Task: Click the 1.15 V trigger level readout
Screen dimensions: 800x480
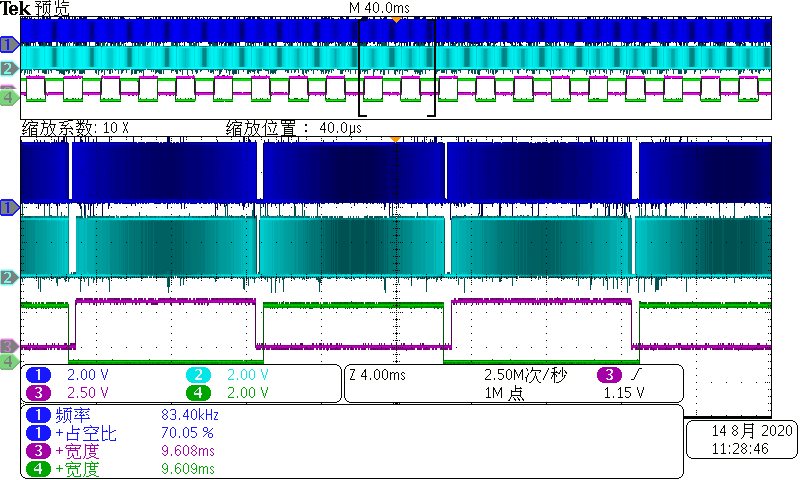Action: pos(624,393)
